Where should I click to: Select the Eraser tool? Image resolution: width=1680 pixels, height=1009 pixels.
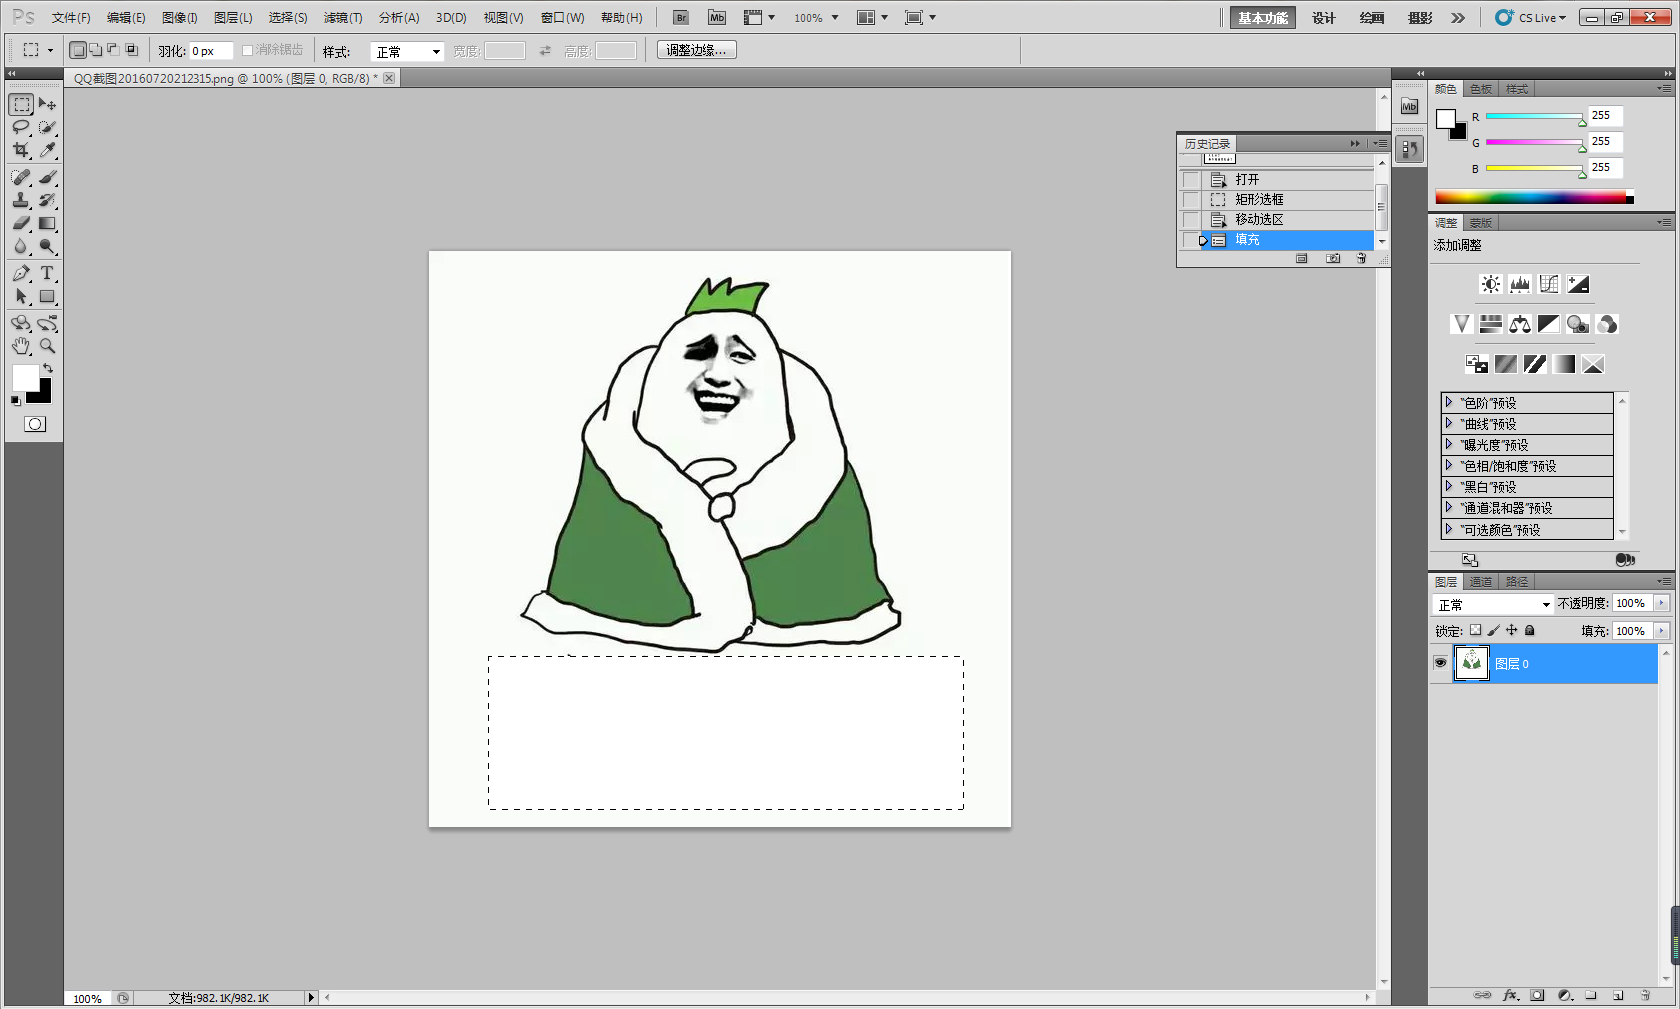coord(21,223)
